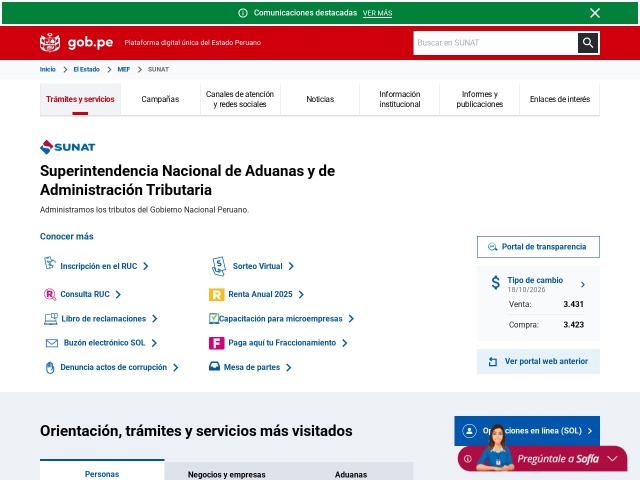Select the Personas tab
The width and height of the screenshot is (640, 480).
point(102,470)
